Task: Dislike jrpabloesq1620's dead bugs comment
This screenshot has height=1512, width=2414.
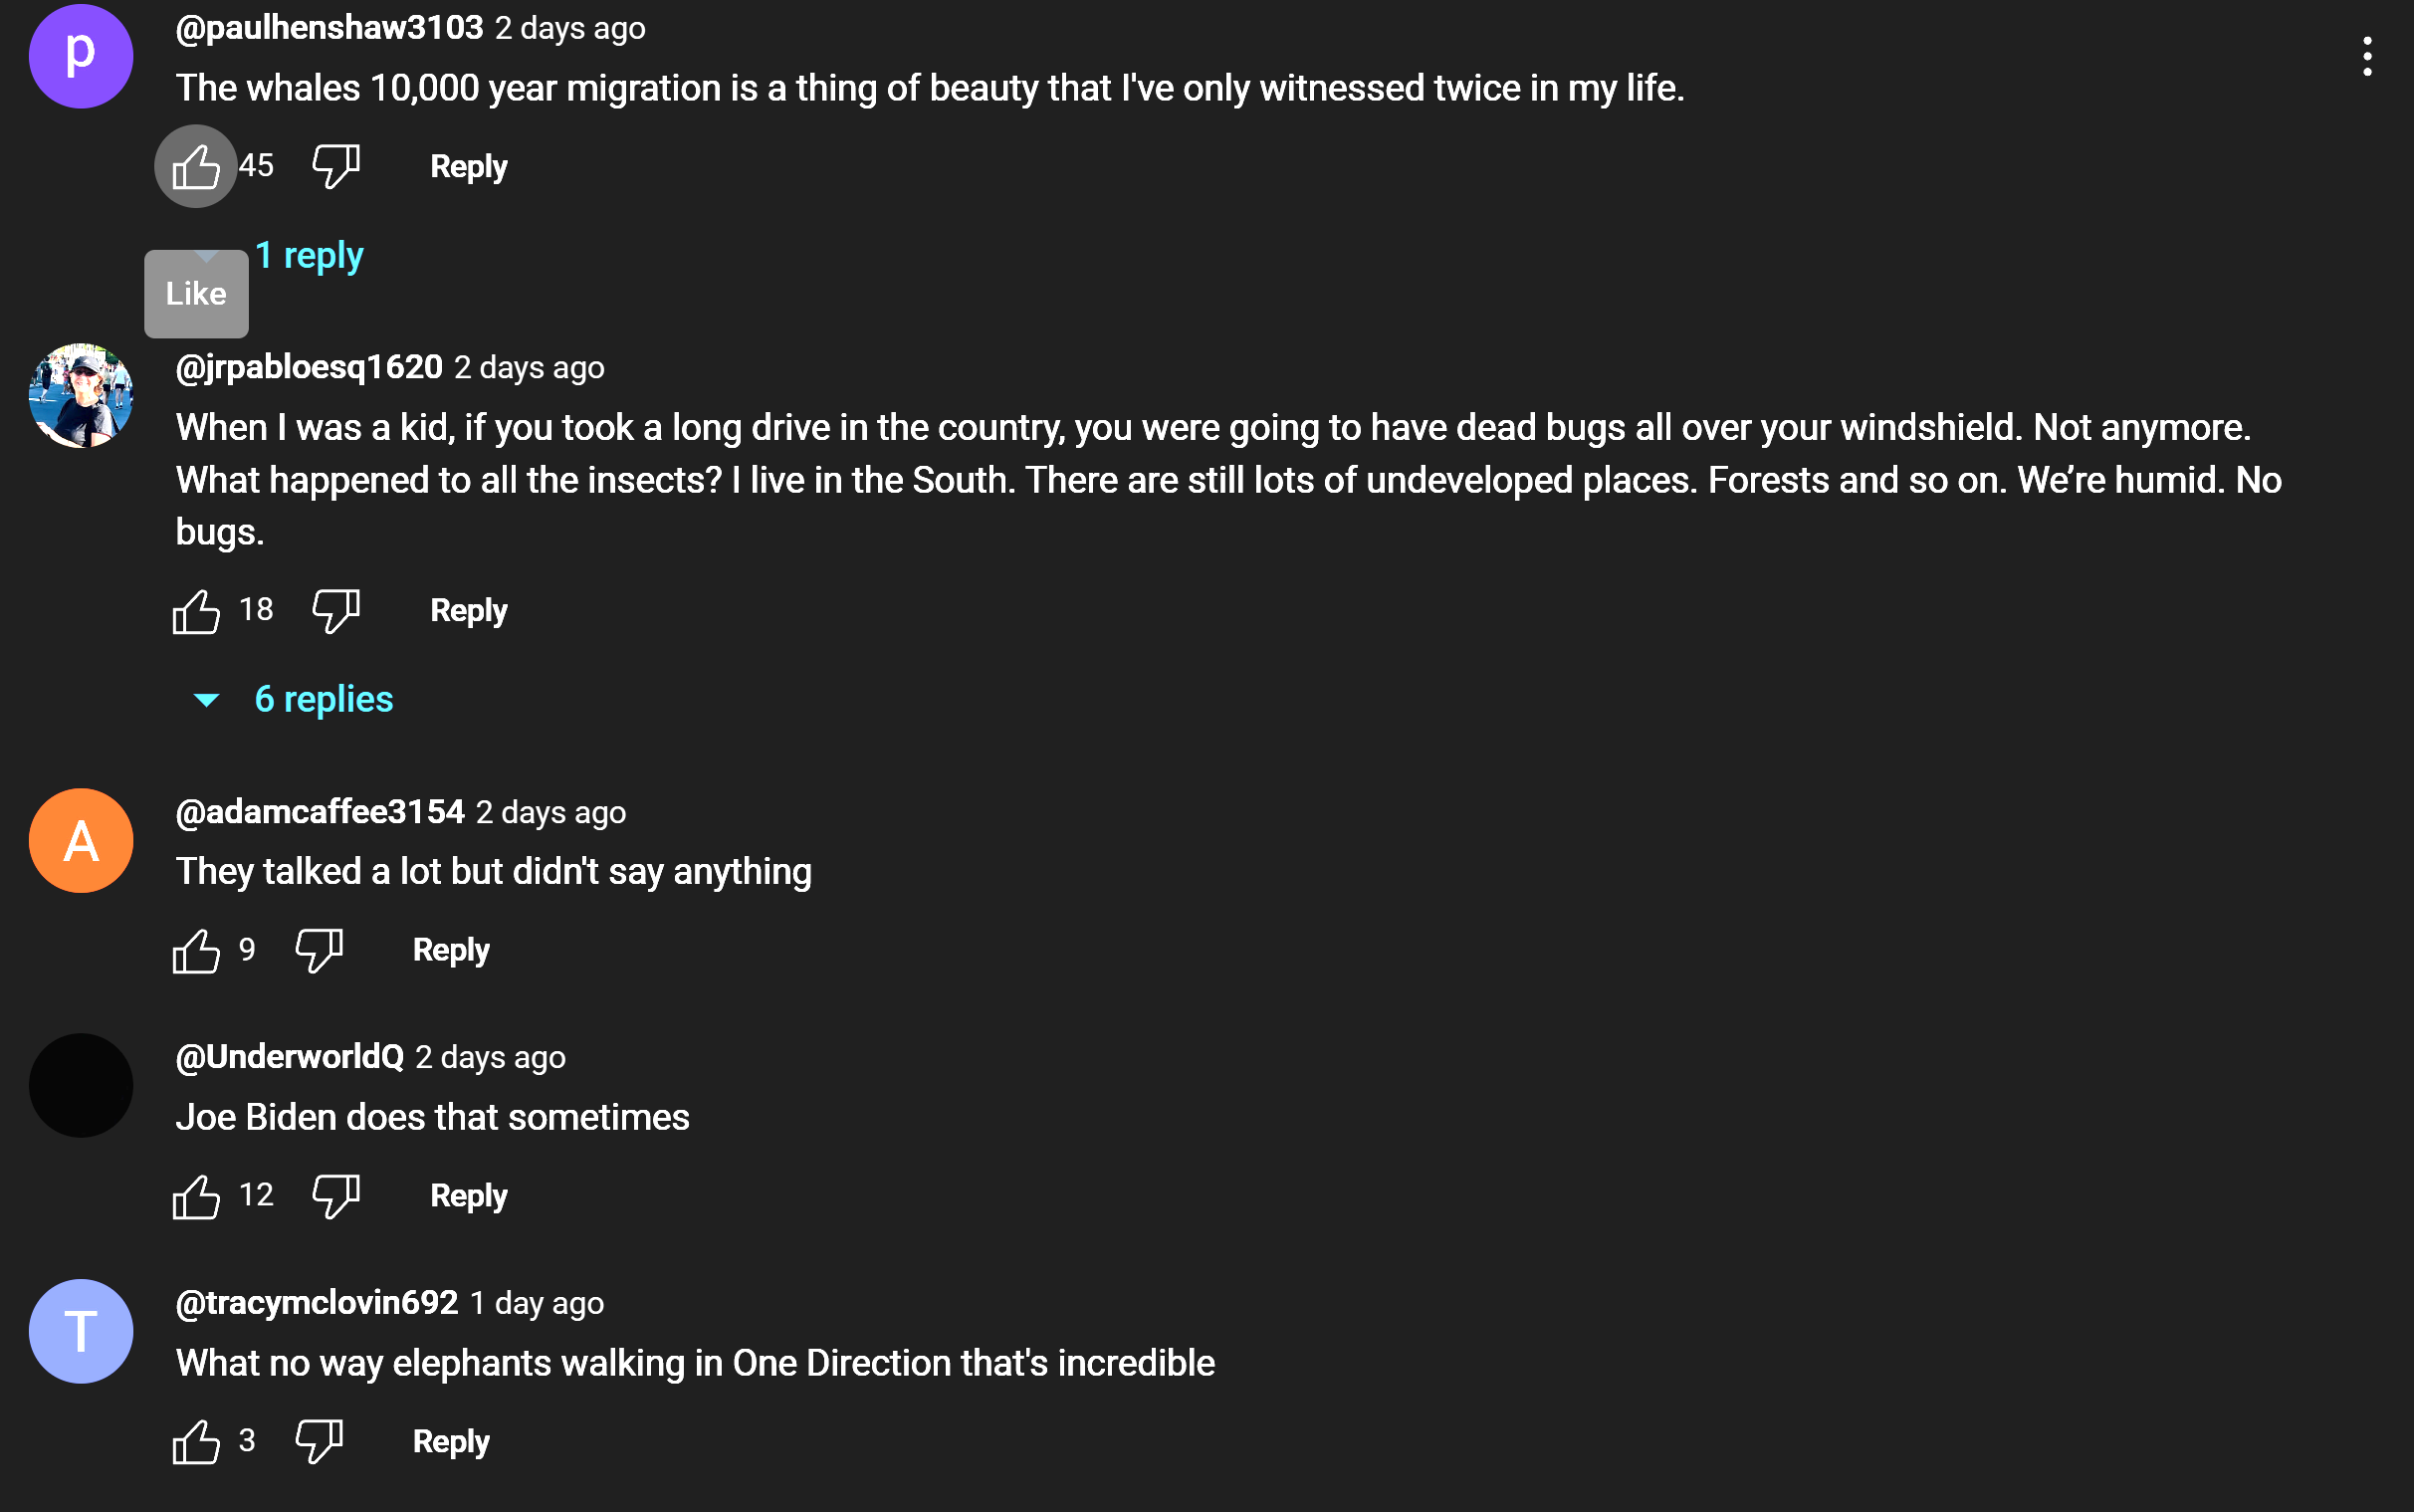Action: tap(336, 610)
